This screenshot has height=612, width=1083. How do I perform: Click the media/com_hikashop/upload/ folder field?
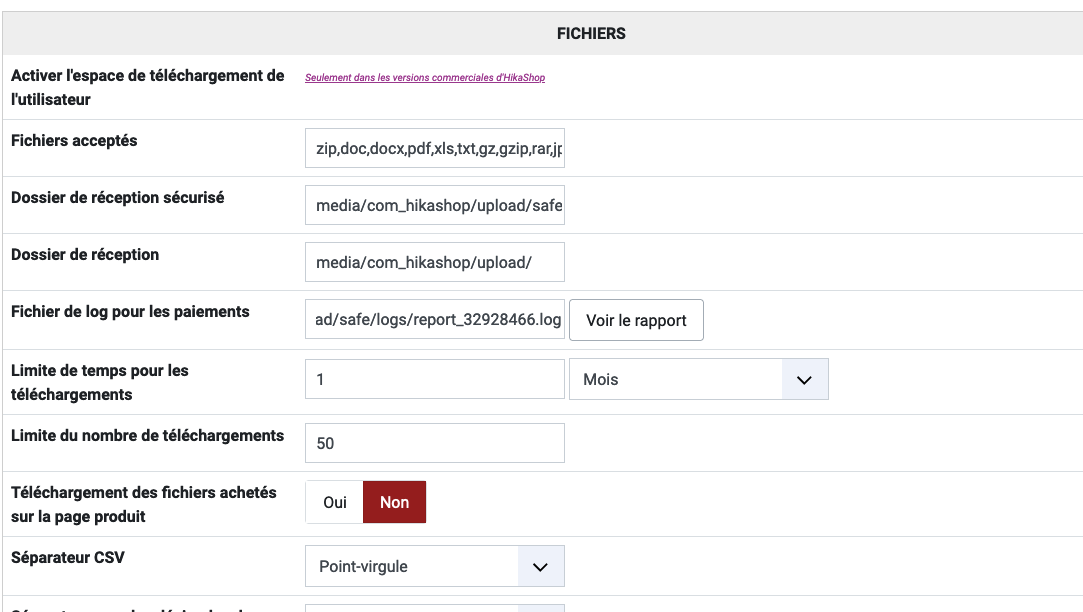(x=434, y=263)
